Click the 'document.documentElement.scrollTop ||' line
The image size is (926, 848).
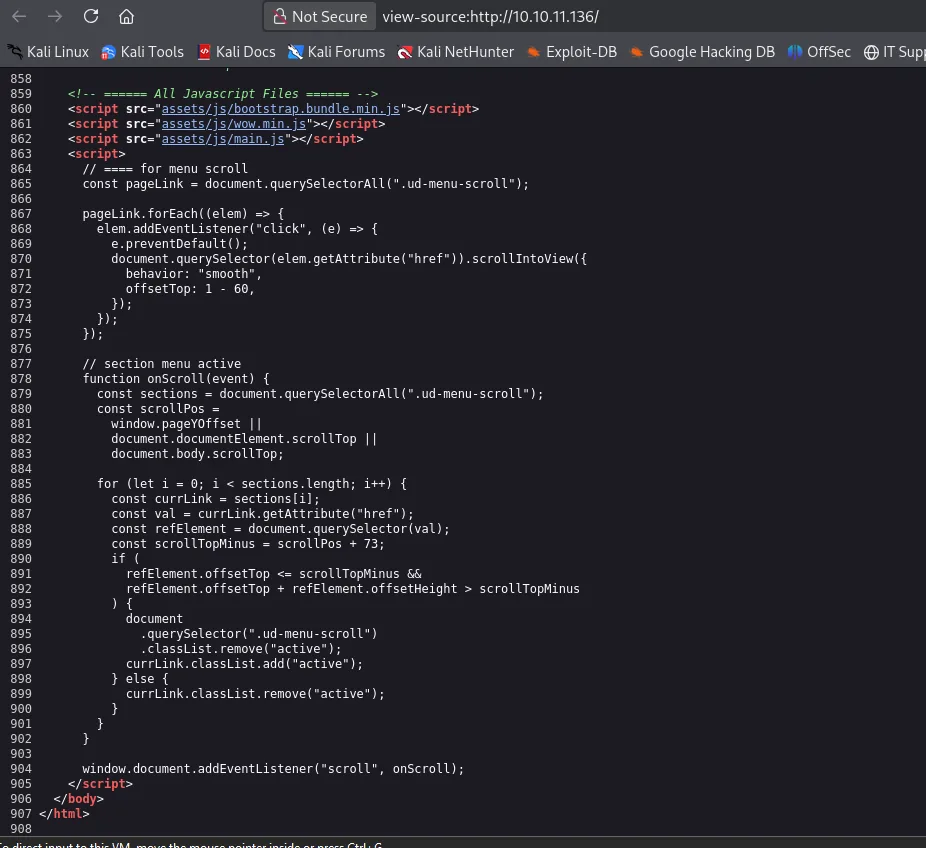(244, 439)
